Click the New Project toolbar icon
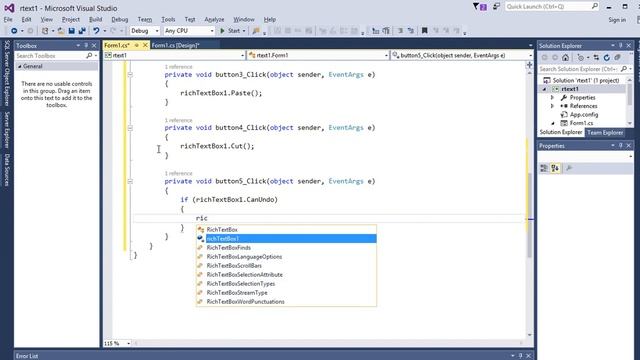The image size is (640, 360). click(45, 31)
